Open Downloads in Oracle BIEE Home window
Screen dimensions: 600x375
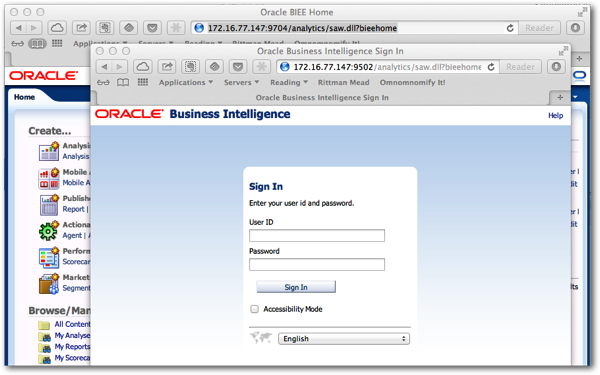point(575,28)
